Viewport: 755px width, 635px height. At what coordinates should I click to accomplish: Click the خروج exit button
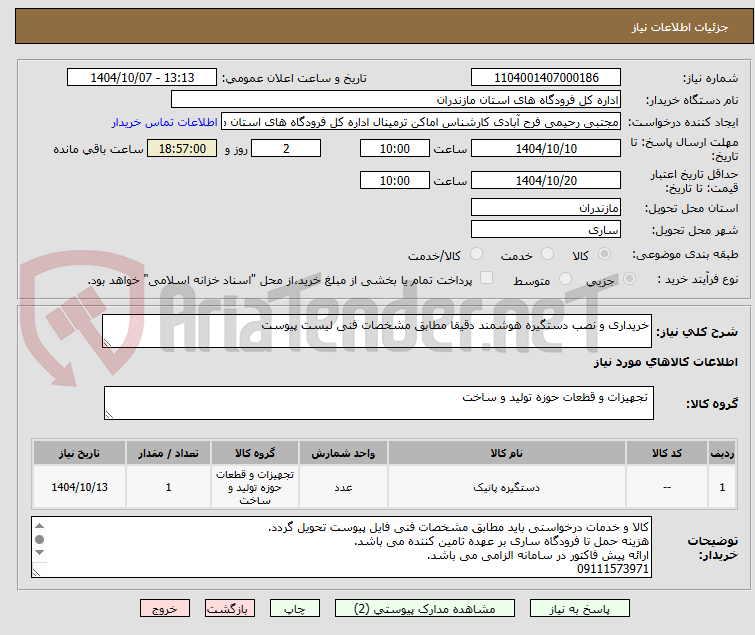(x=165, y=609)
